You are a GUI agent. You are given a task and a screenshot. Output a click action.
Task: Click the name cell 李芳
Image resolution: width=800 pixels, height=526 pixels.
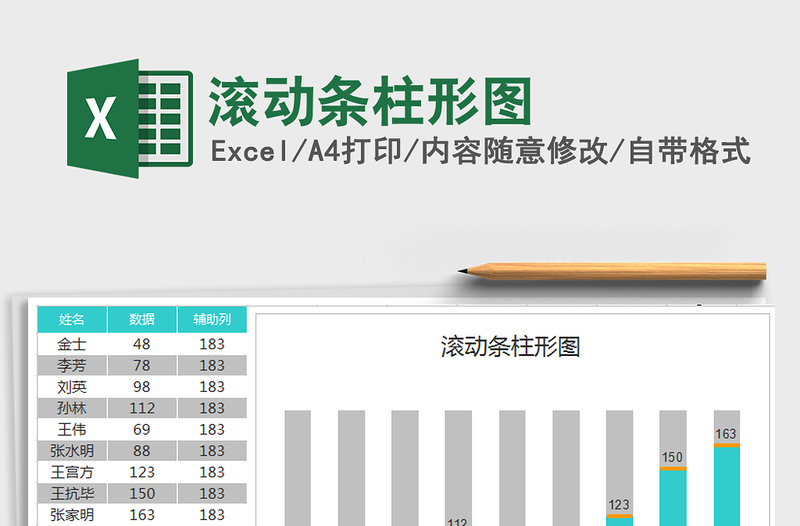72,365
